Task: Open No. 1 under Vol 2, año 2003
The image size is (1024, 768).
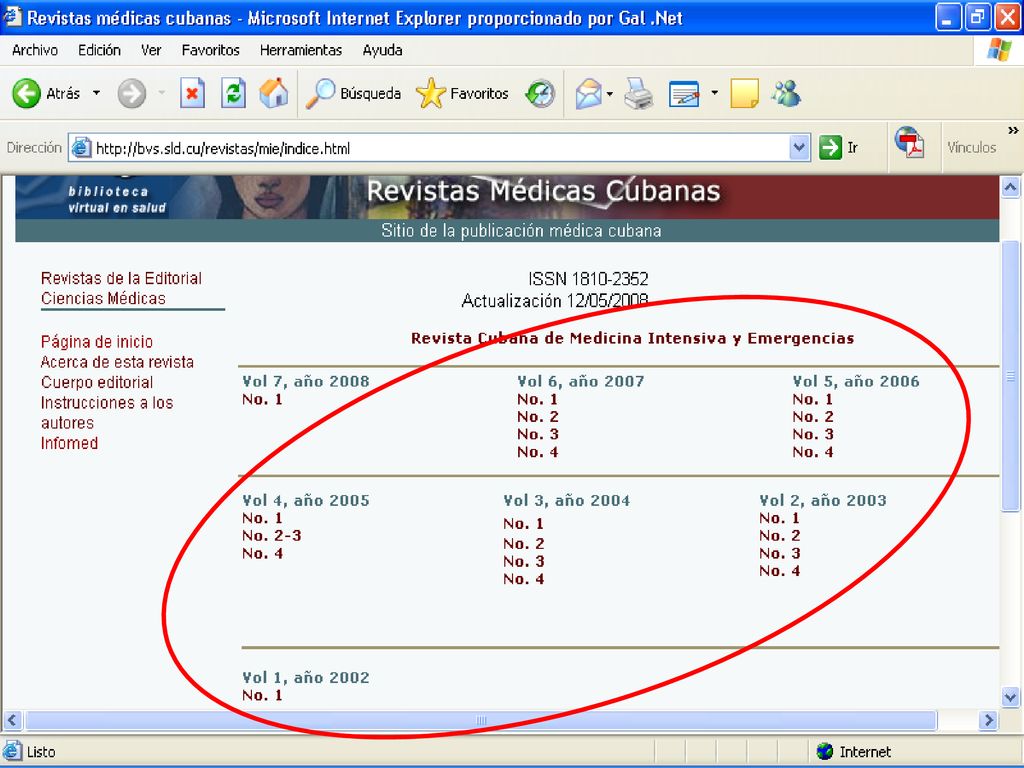Action: [780, 518]
